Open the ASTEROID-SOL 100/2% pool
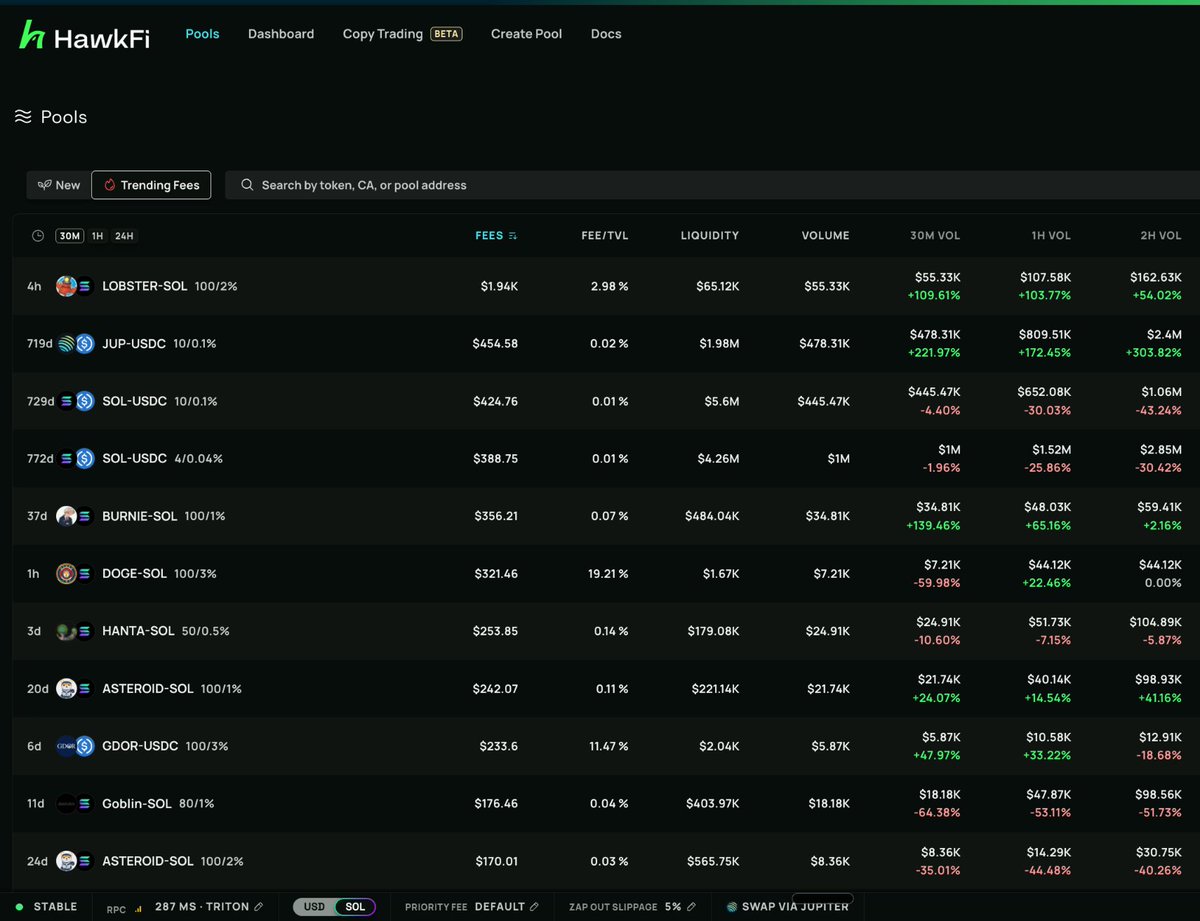Screen dimensions: 1200x921 point(606,861)
